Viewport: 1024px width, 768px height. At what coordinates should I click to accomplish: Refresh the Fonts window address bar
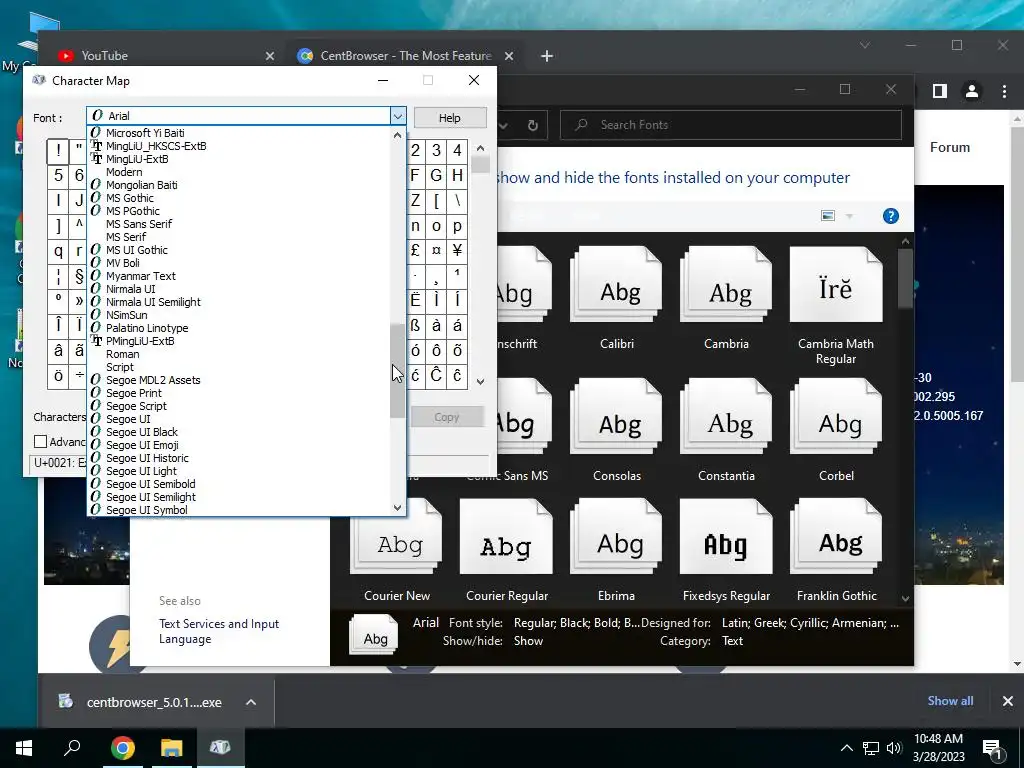coord(533,125)
